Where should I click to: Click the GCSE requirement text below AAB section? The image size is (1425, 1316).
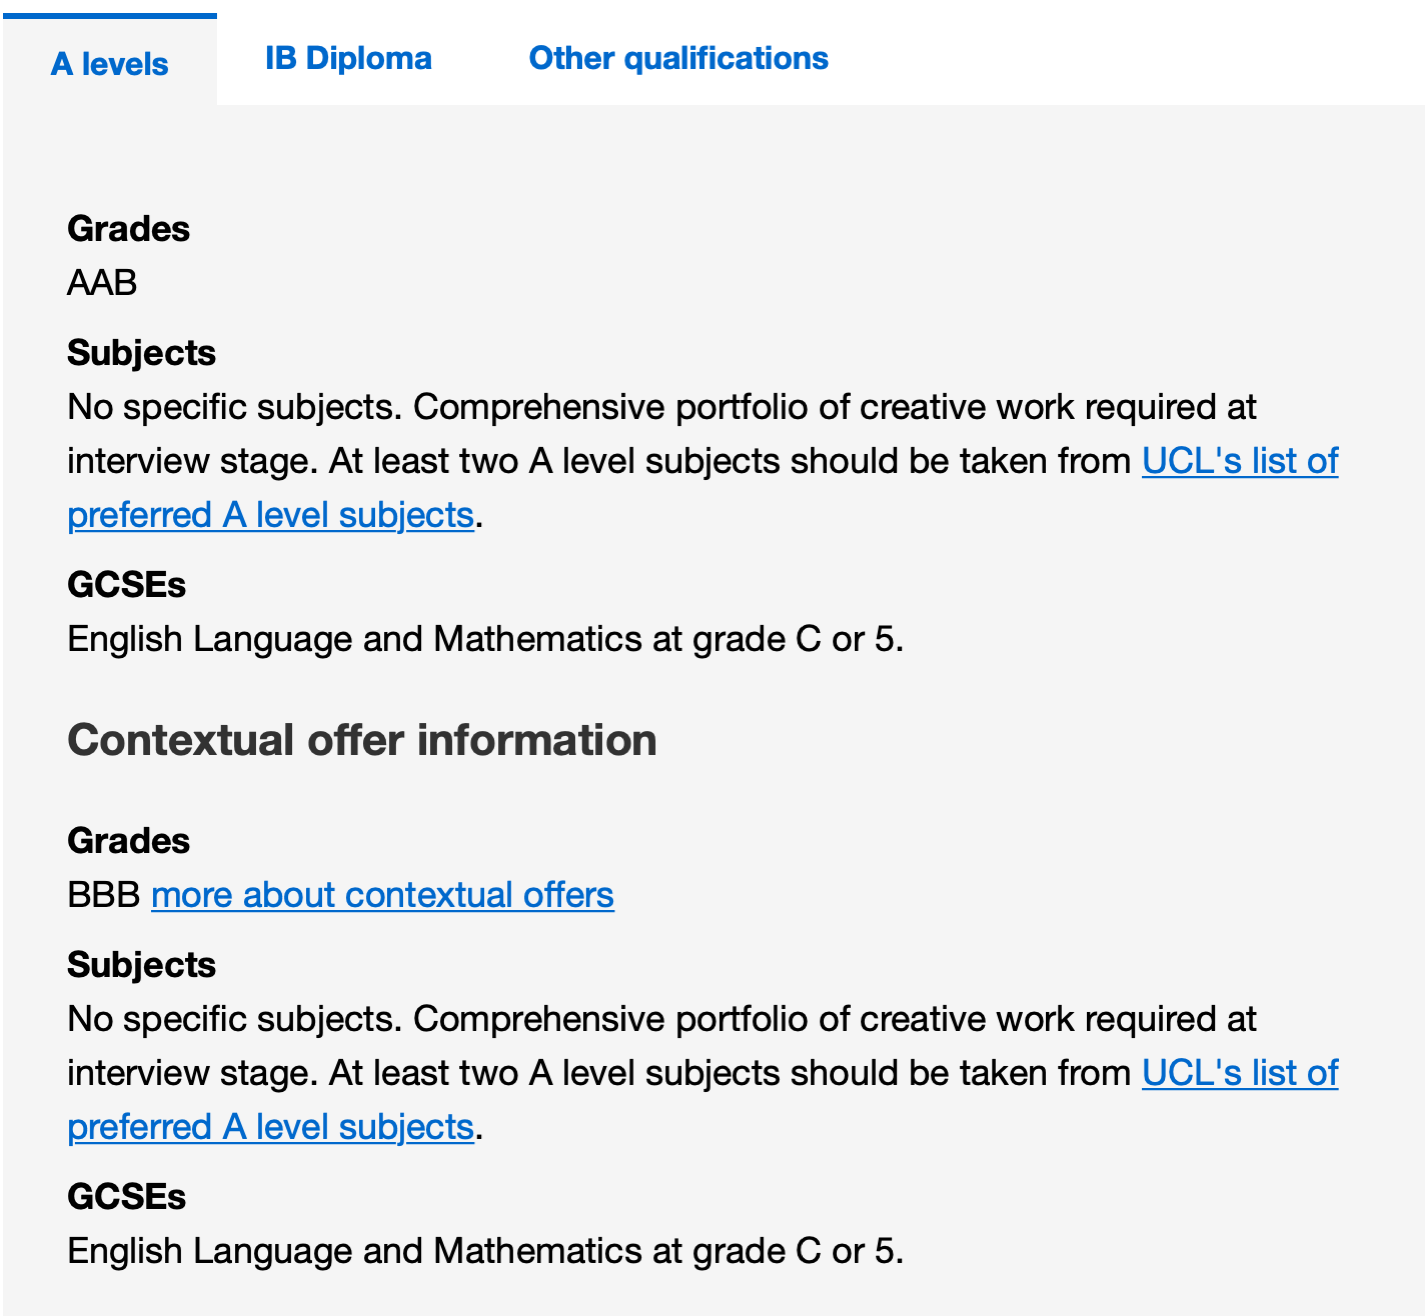coord(485,639)
